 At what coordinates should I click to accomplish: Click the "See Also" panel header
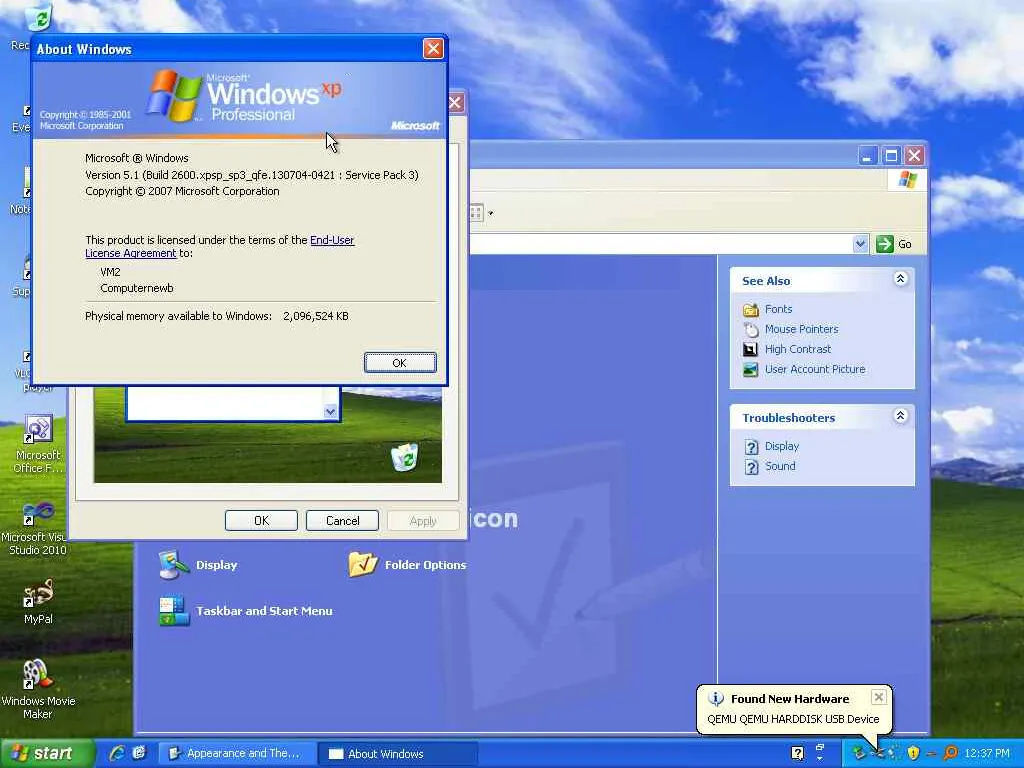coord(822,281)
